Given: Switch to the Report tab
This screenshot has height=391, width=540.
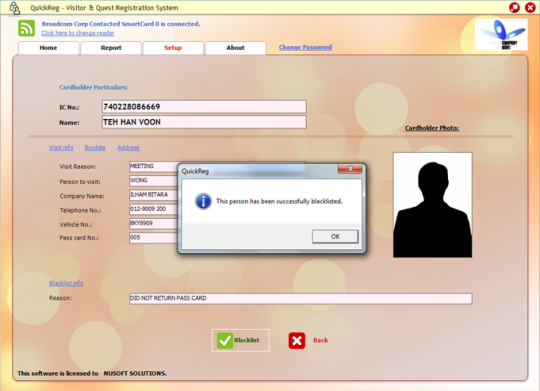Looking at the screenshot, I should click(x=111, y=48).
